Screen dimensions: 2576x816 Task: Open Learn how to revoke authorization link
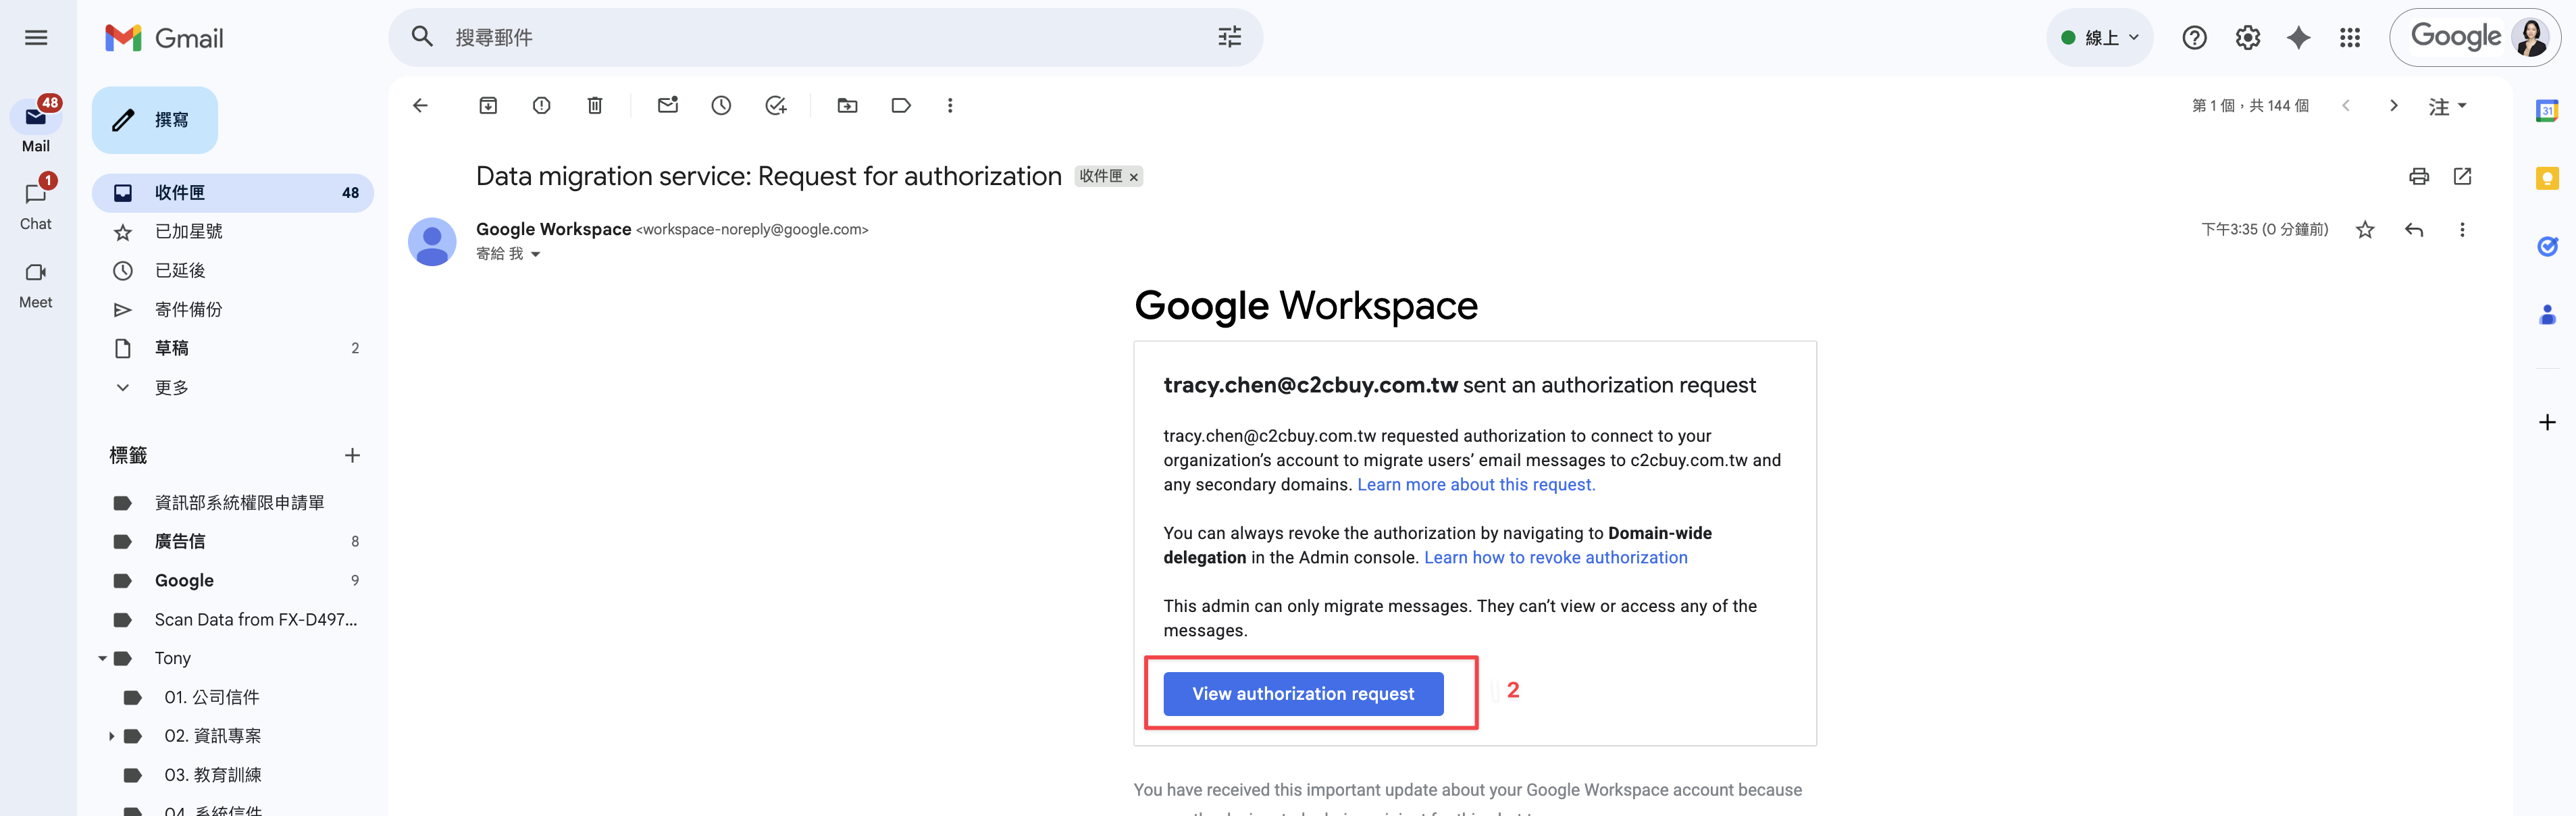coord(1555,558)
